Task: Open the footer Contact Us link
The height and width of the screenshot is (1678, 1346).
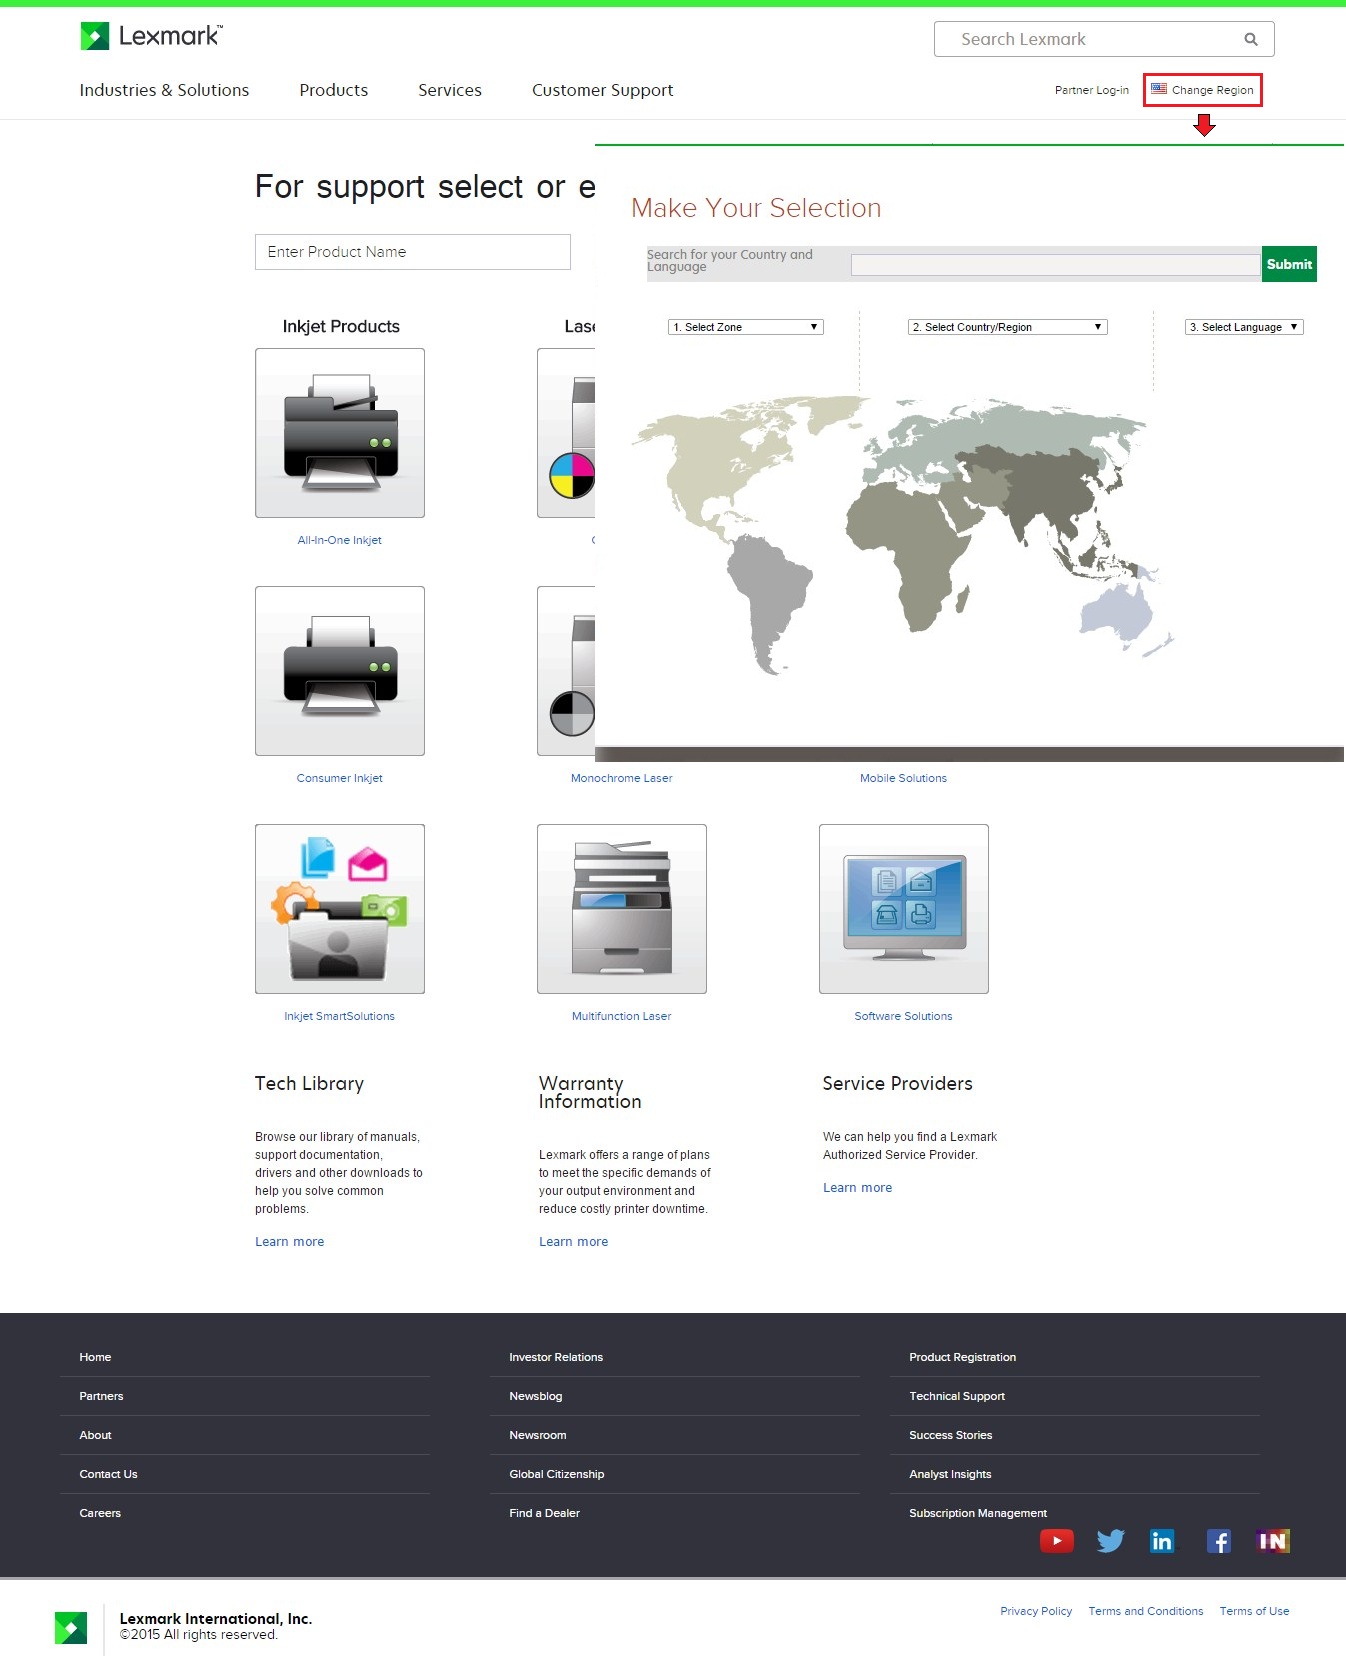Action: pos(108,1474)
